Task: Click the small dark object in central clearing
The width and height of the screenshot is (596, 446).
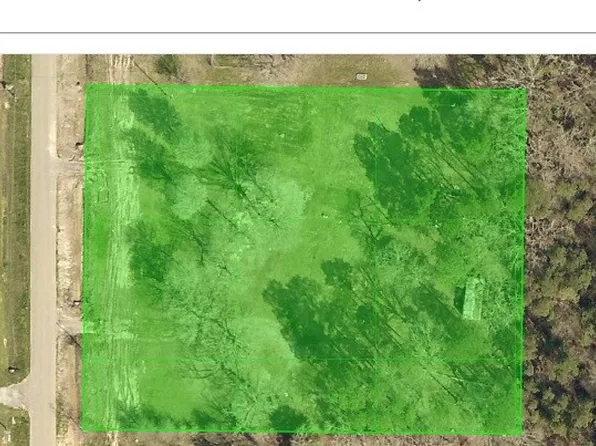Action: tap(324, 215)
